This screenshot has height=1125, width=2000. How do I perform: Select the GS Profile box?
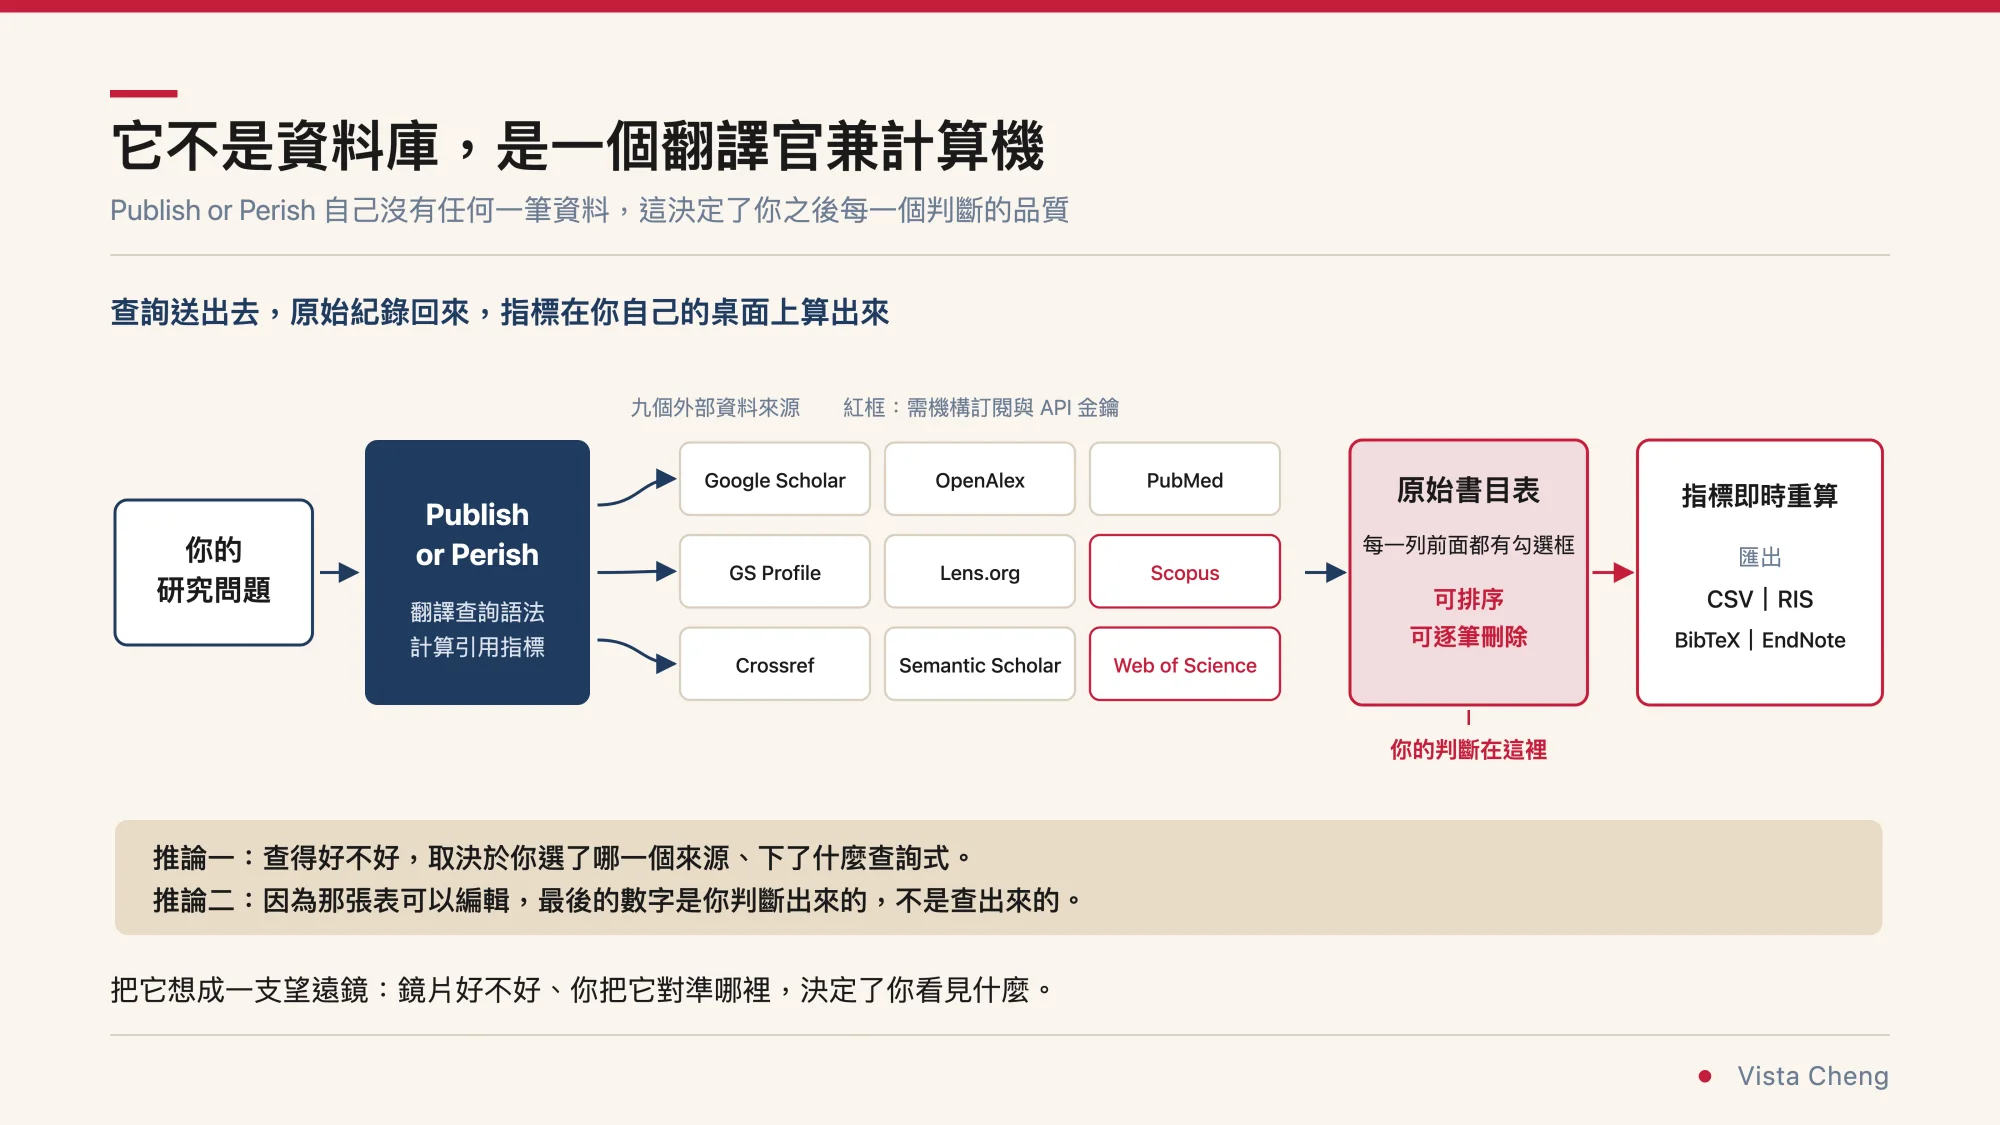775,572
